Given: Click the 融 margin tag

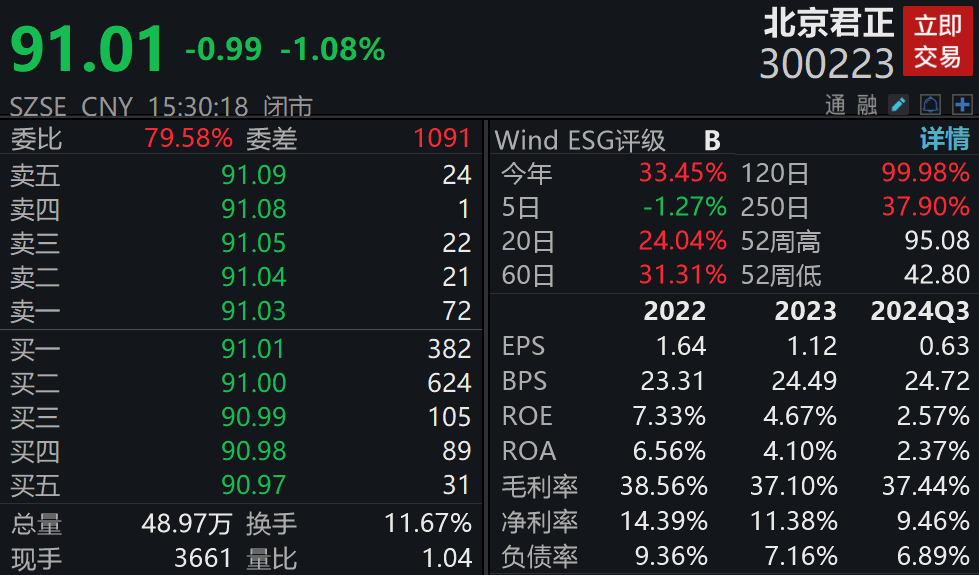Looking at the screenshot, I should (867, 105).
